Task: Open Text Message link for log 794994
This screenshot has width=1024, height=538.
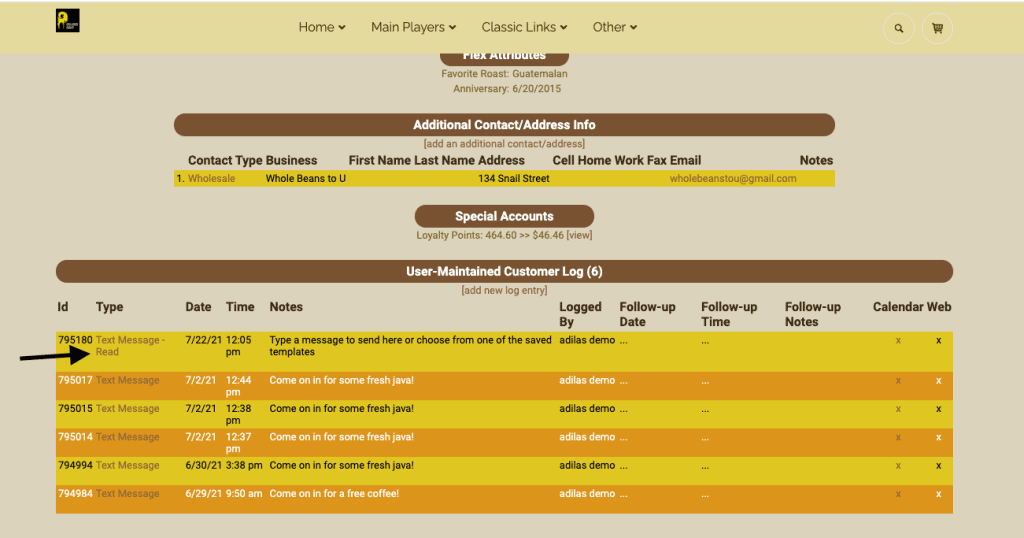Action: pyautogui.click(x=127, y=466)
